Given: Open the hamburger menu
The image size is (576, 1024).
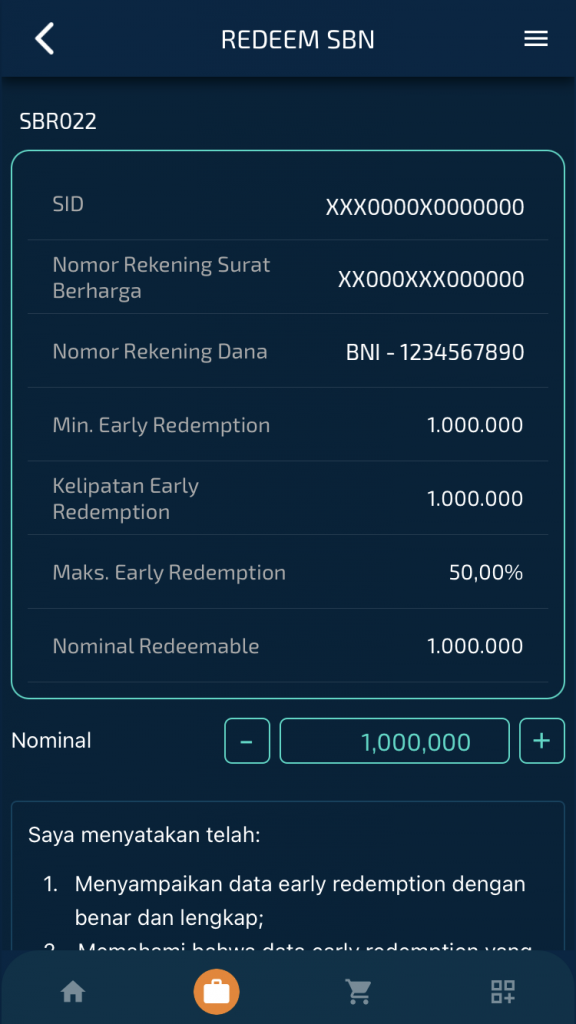Looking at the screenshot, I should [536, 39].
